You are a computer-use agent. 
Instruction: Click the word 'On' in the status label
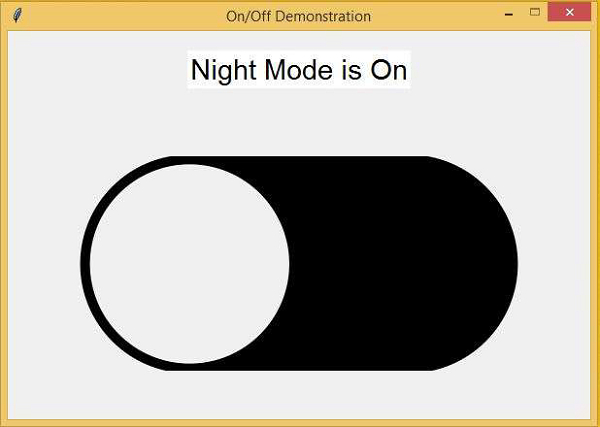point(389,71)
